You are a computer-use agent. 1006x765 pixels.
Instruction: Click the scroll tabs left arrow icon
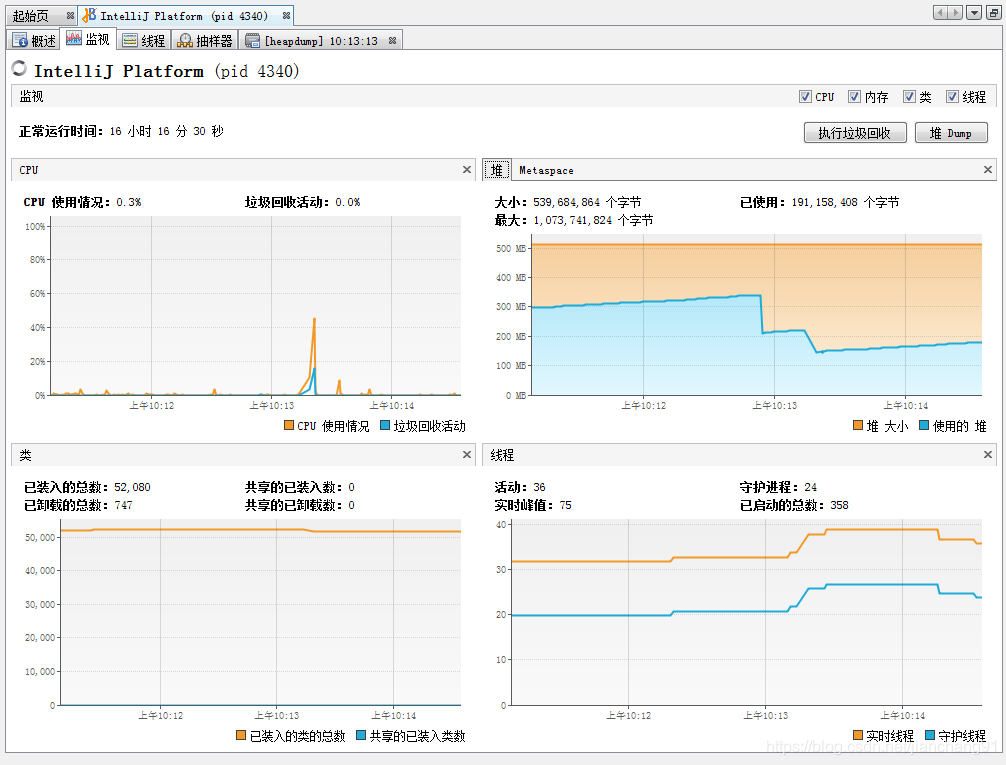pyautogui.click(x=940, y=13)
